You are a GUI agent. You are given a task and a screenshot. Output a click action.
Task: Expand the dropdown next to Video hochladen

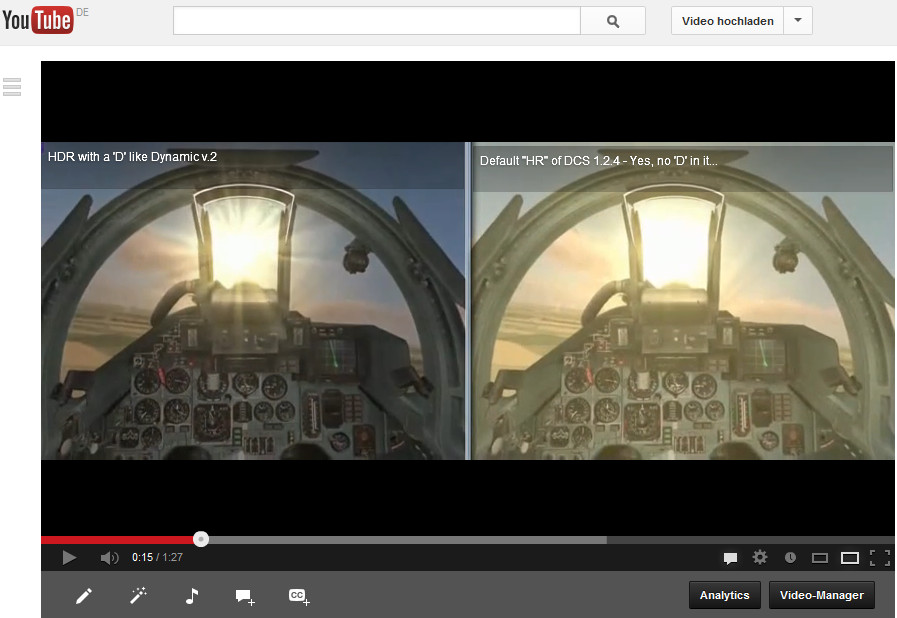point(798,21)
